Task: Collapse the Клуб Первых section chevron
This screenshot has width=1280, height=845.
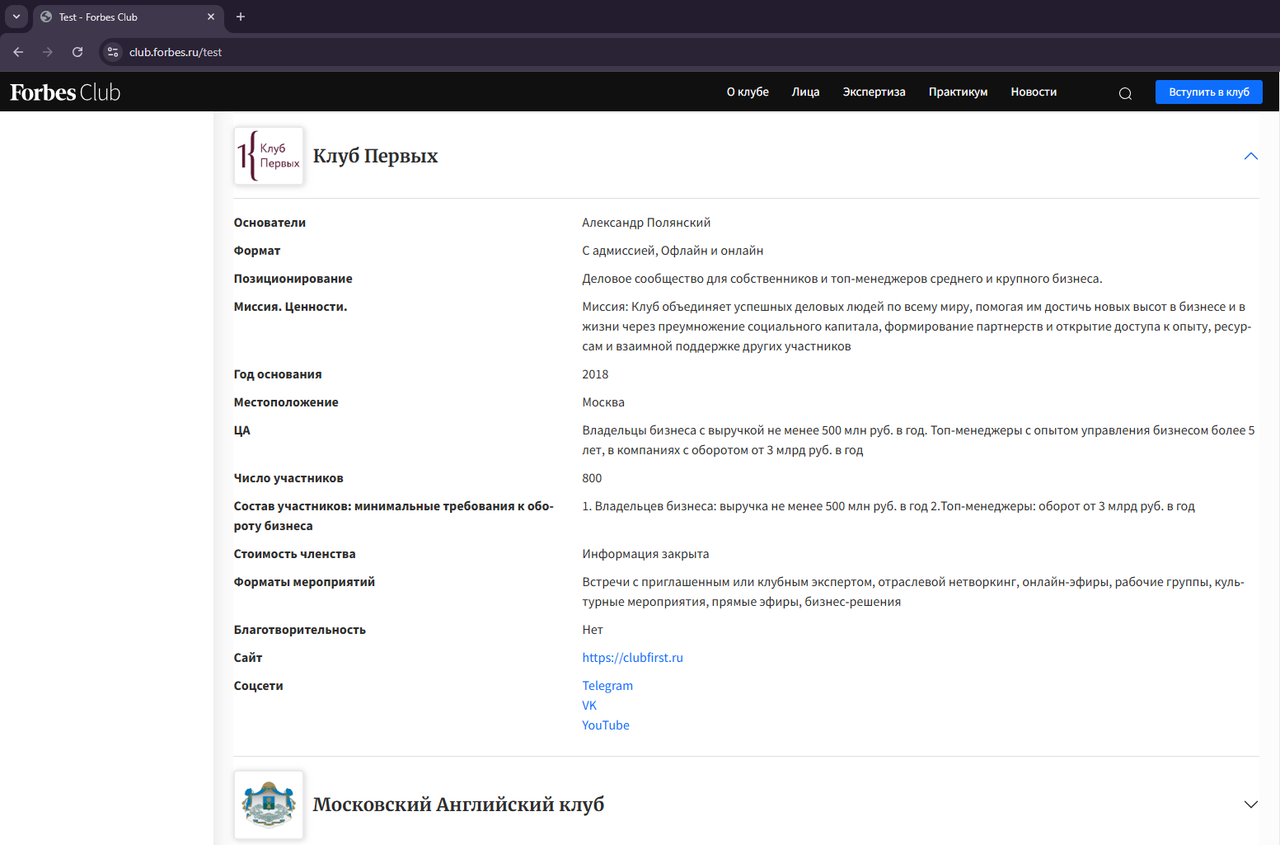Action: tap(1250, 156)
